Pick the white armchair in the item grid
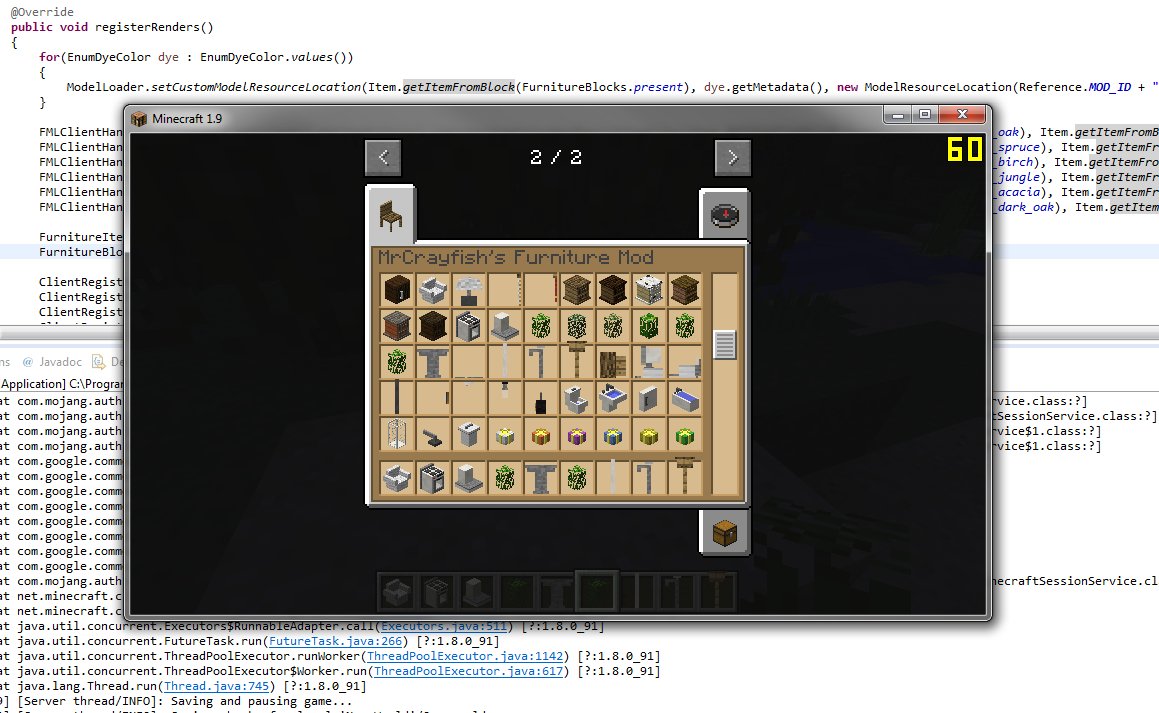This screenshot has width=1159, height=713. (x=432, y=290)
